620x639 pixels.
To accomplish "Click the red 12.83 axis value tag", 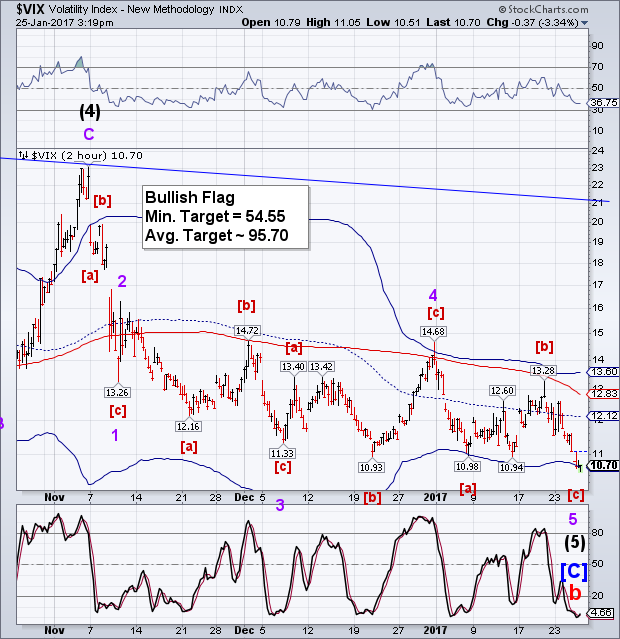I will point(604,394).
